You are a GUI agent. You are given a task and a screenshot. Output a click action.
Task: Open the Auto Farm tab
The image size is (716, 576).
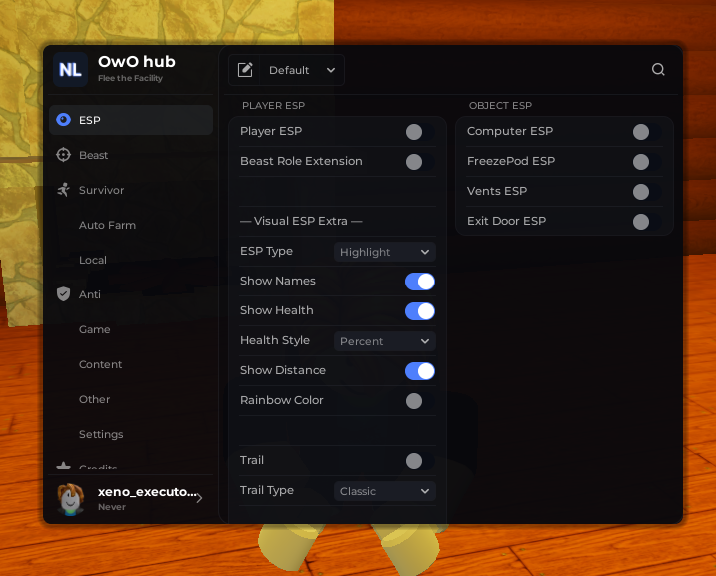(x=131, y=225)
